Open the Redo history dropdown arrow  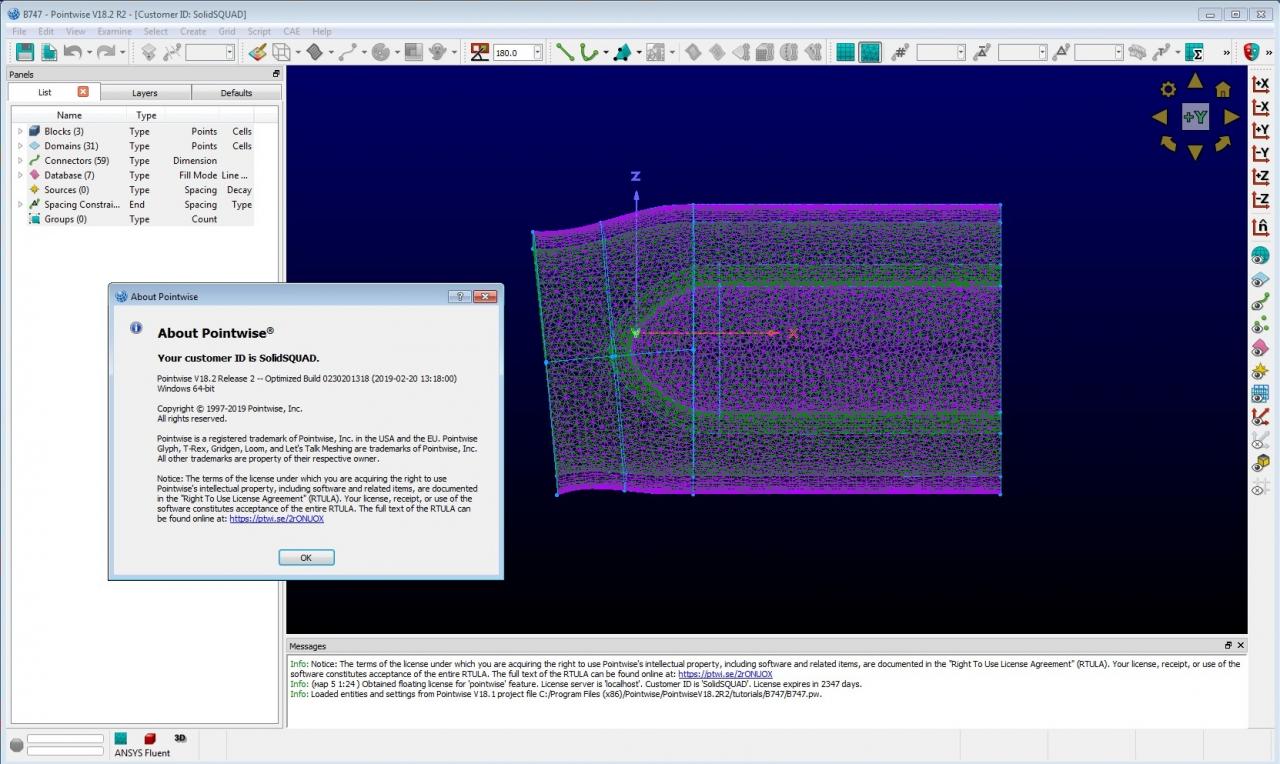[x=121, y=52]
